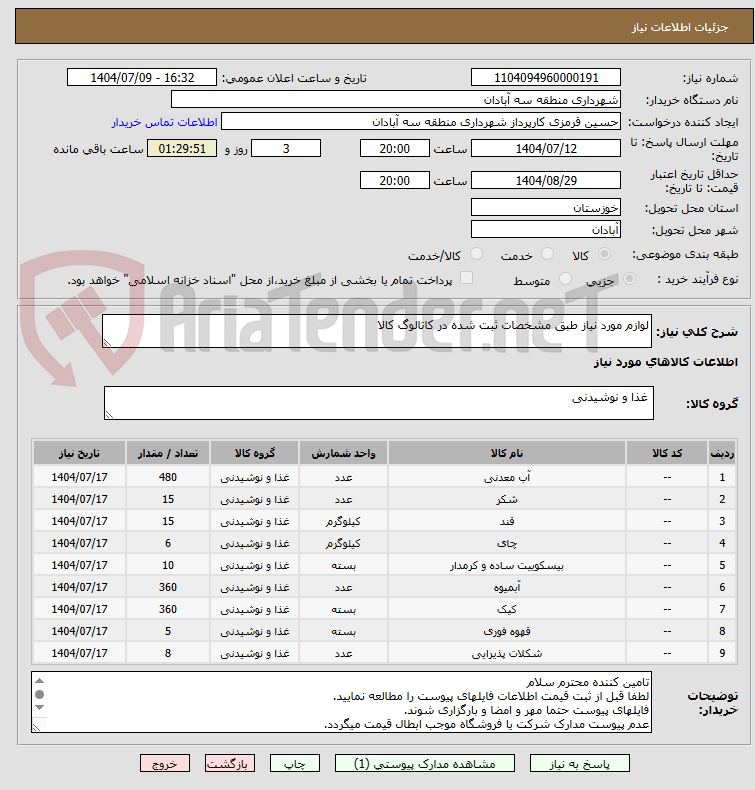Screen dimensions: 755x790
Task: Select the کالا radio button
Action: [604, 254]
